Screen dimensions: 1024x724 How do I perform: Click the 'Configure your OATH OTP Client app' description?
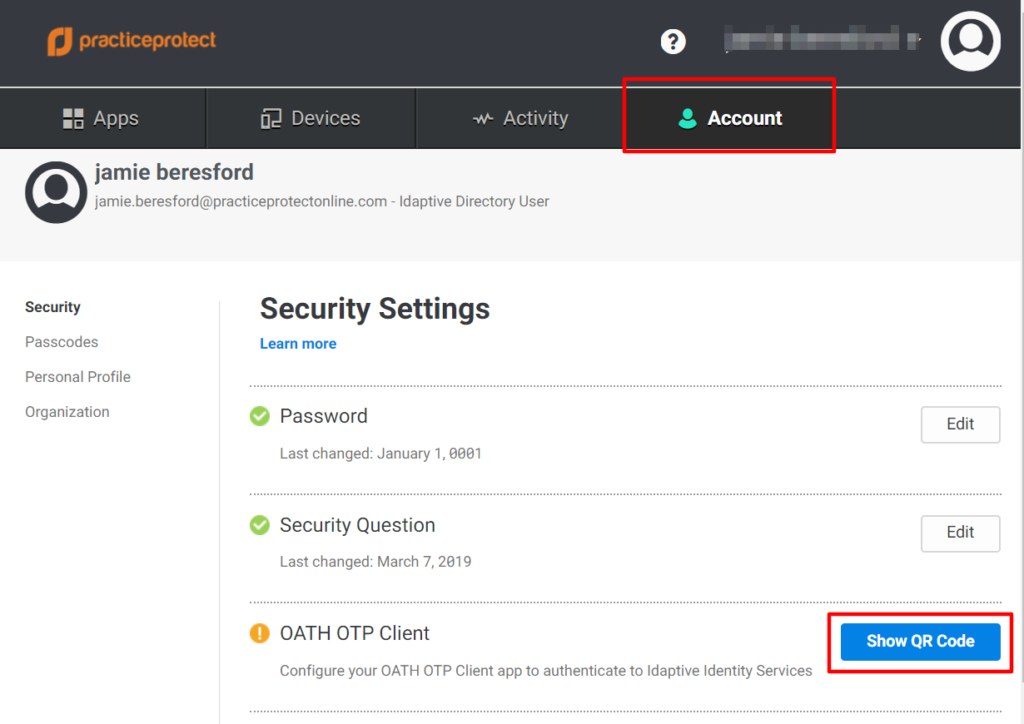click(x=546, y=671)
